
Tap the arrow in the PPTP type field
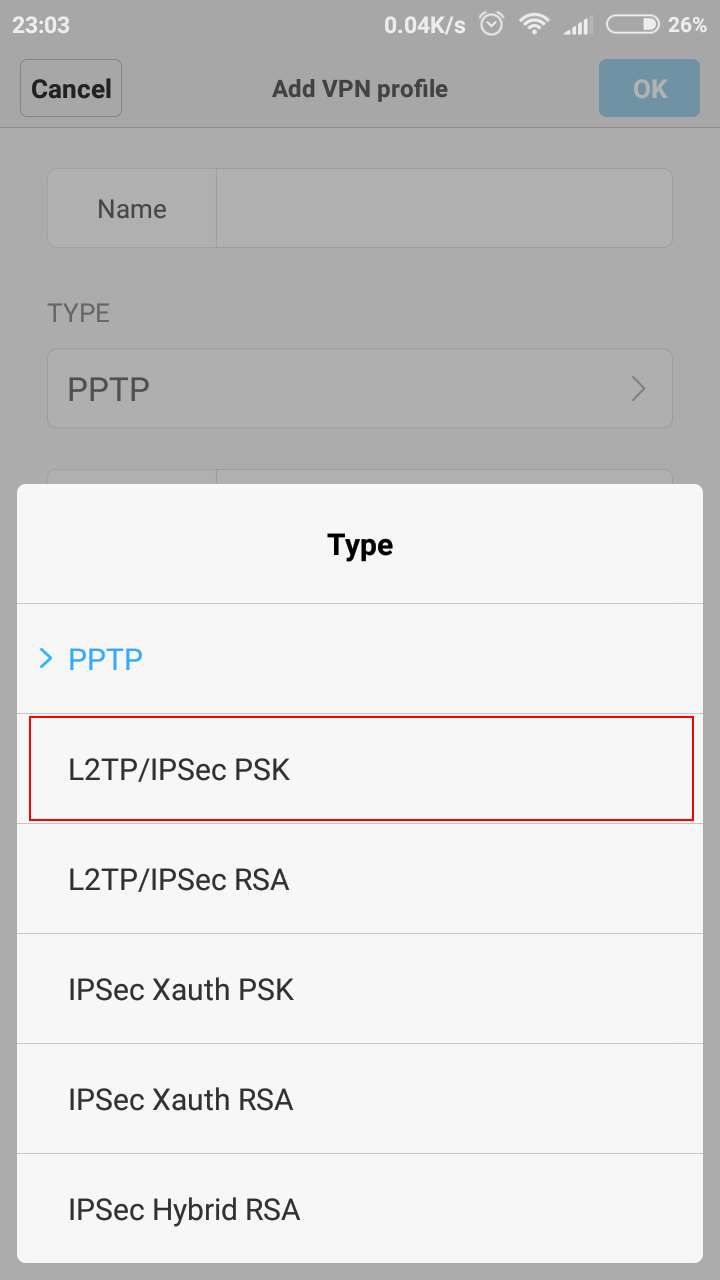[638, 389]
